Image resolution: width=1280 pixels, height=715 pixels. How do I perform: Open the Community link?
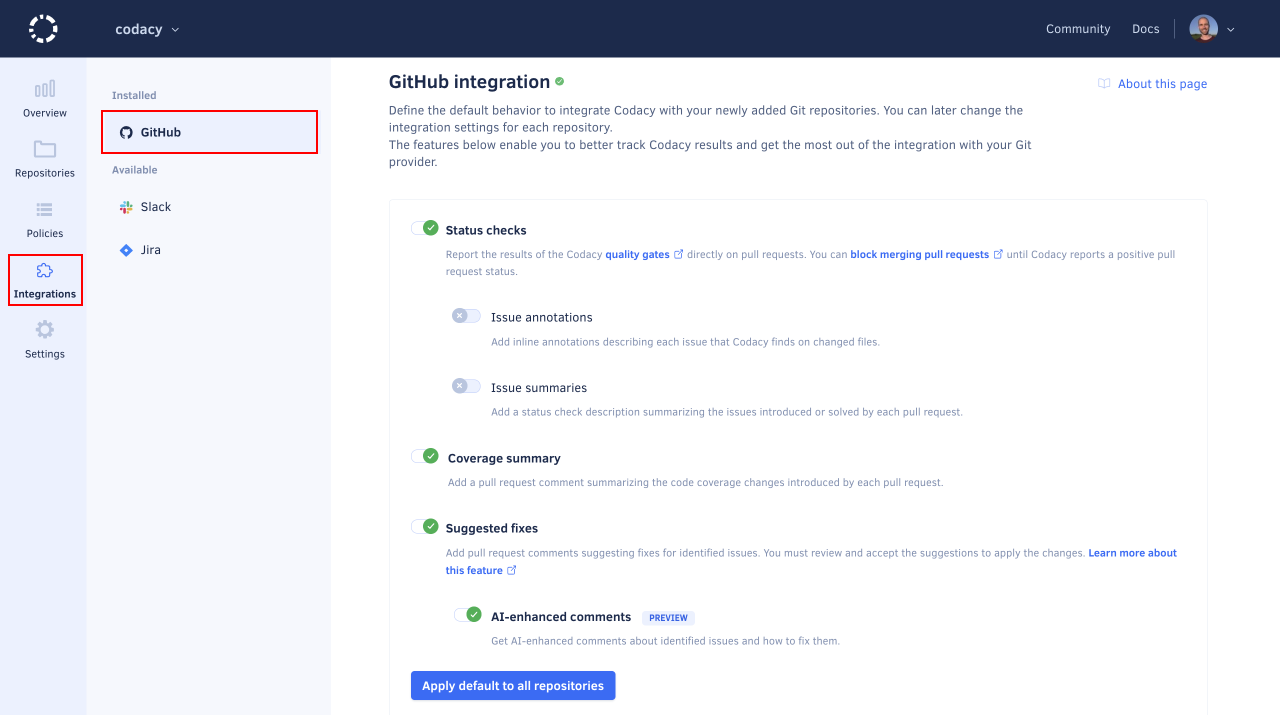pyautogui.click(x=1078, y=29)
